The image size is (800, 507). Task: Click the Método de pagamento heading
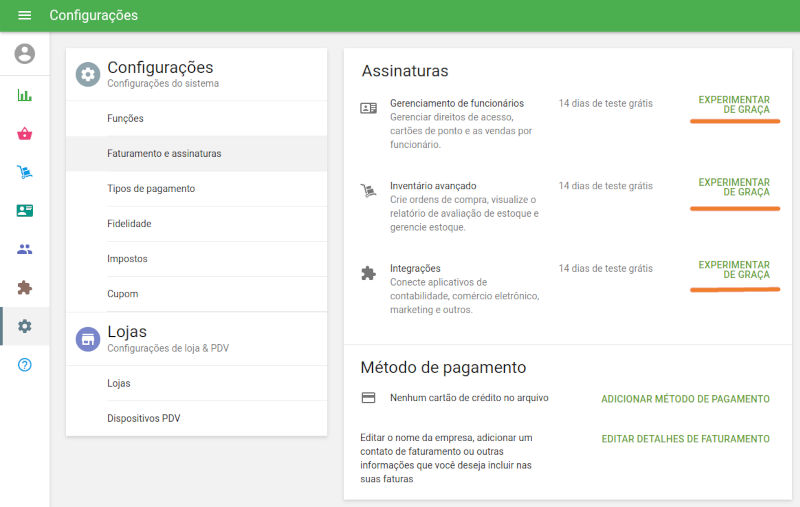(443, 367)
